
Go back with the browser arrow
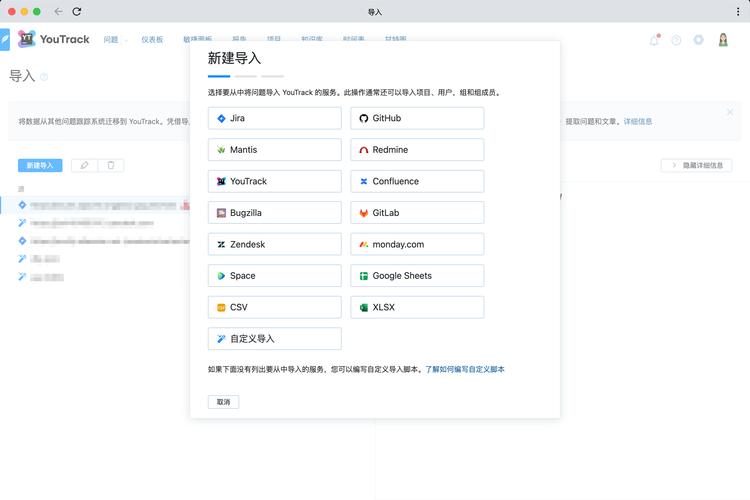(58, 11)
